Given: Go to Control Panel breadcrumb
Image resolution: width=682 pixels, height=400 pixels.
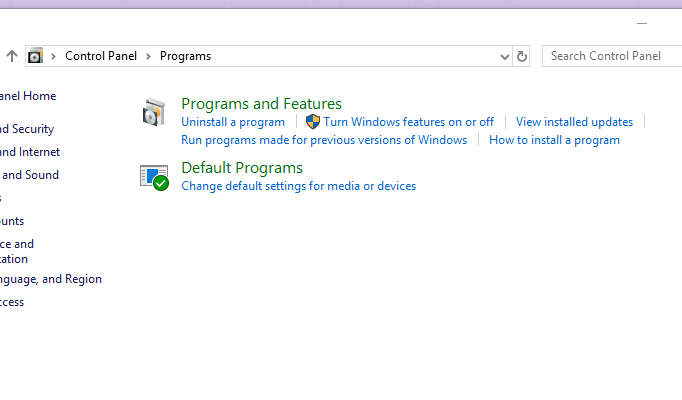Looking at the screenshot, I should point(101,56).
